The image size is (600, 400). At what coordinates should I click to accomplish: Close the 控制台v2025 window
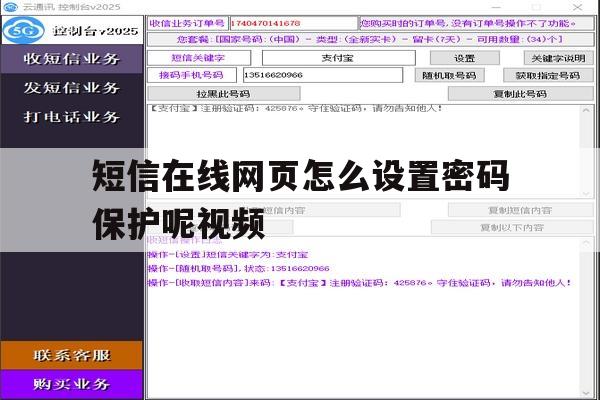577,7
